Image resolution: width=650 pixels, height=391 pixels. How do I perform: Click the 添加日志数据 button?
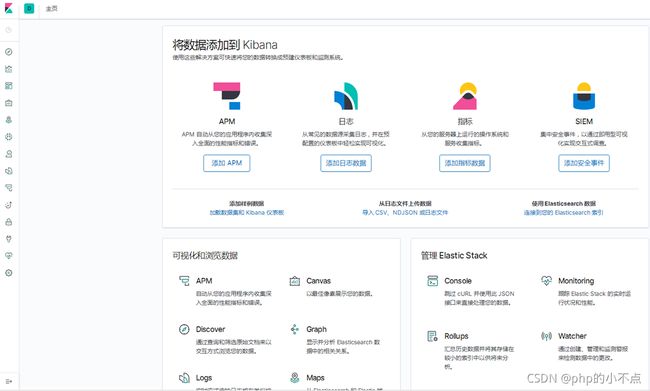pos(346,163)
